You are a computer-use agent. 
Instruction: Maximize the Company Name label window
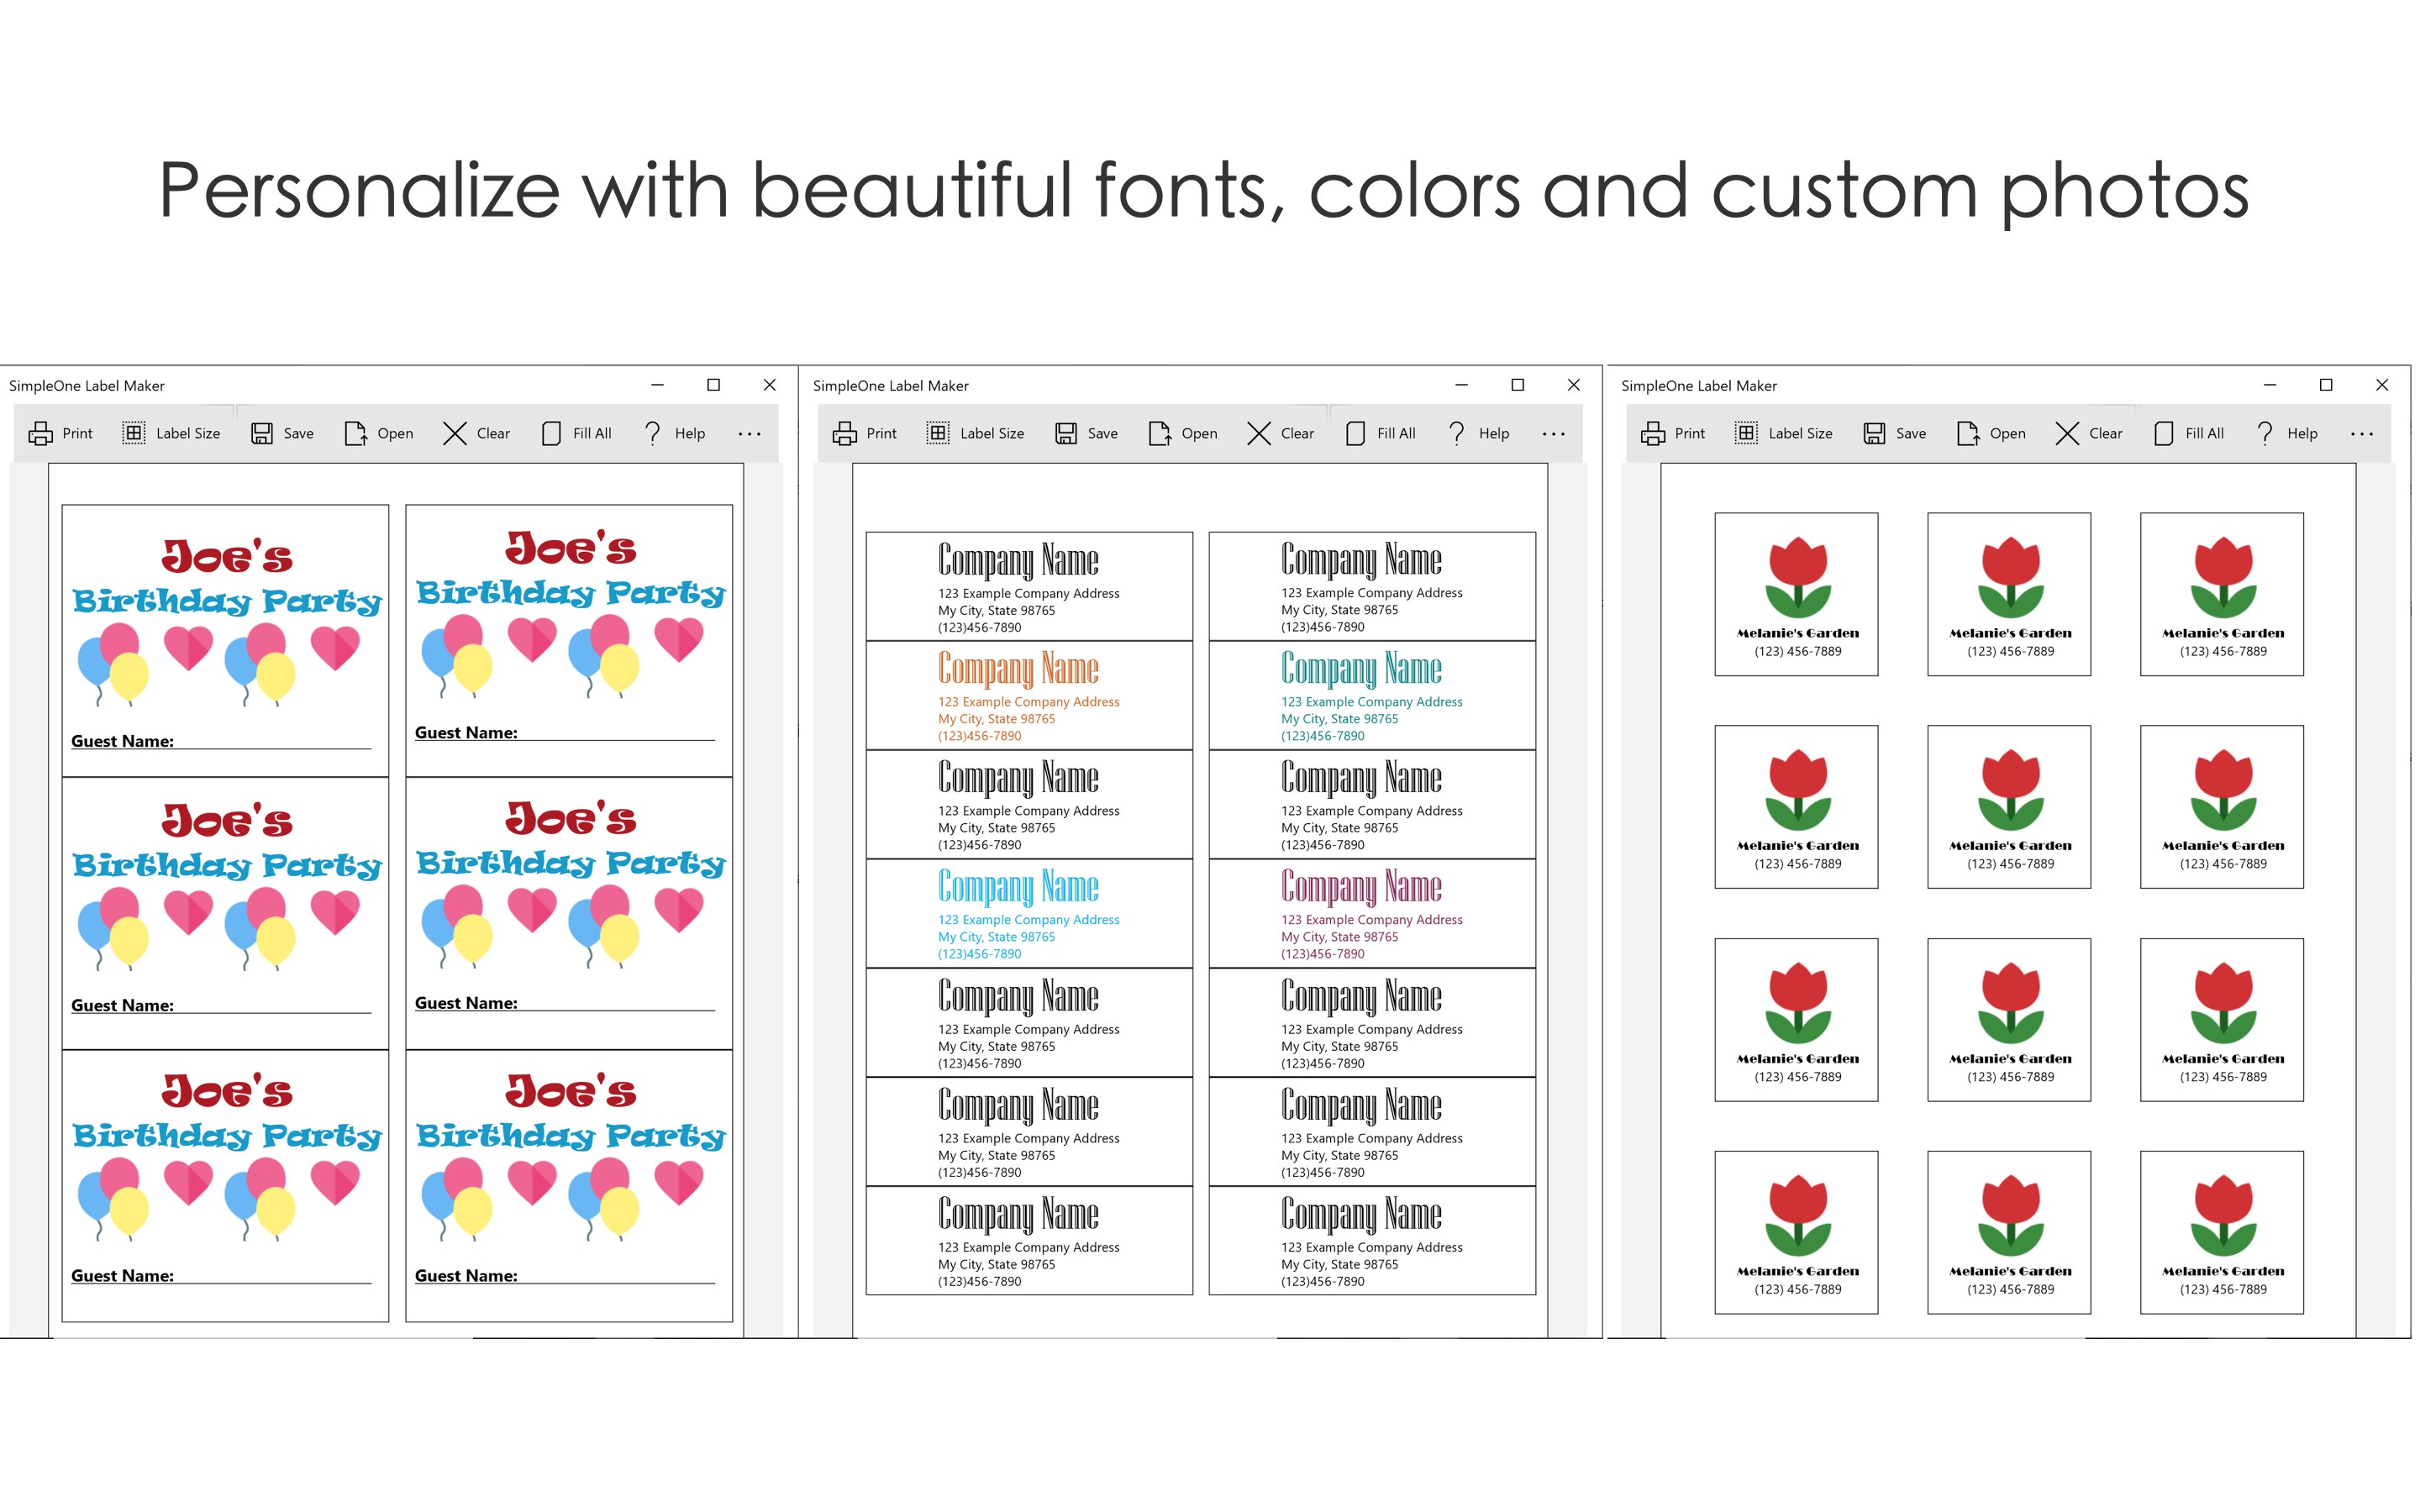pos(1517,385)
